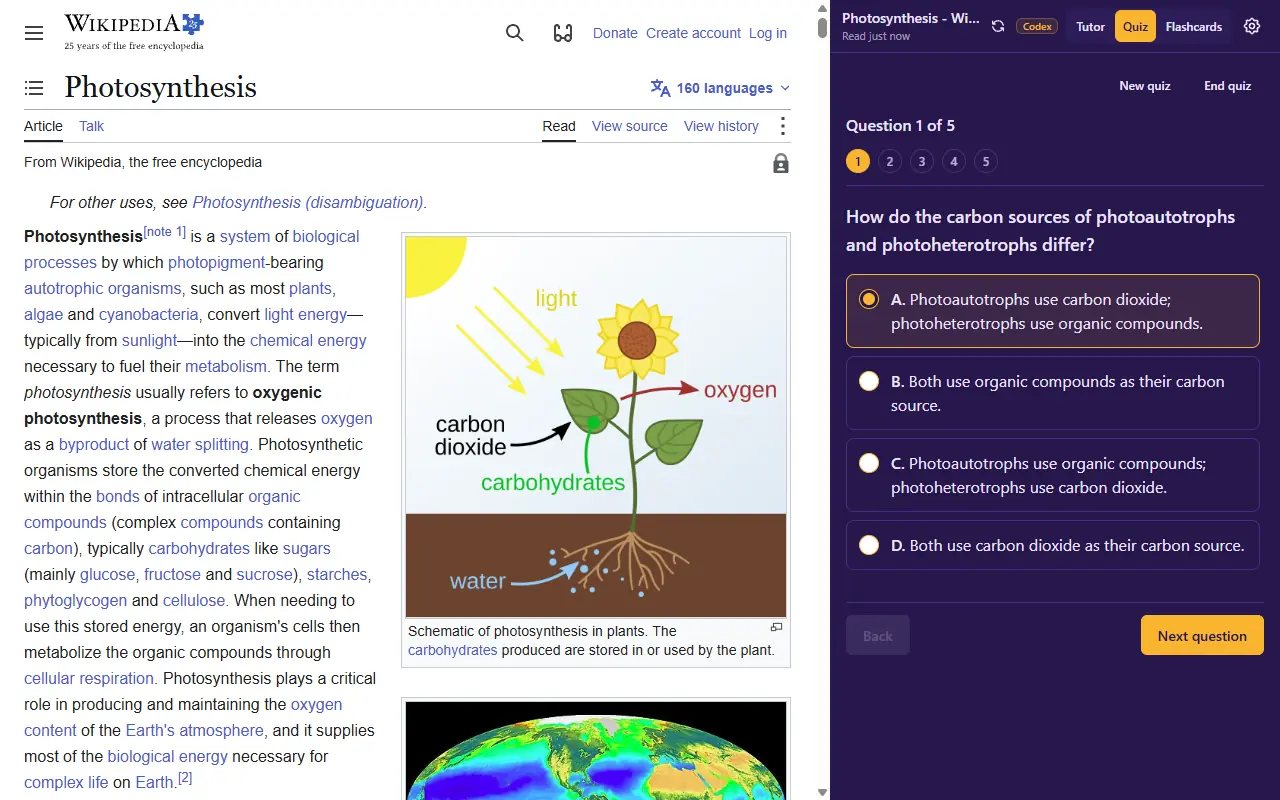Click End quiz

click(1227, 86)
